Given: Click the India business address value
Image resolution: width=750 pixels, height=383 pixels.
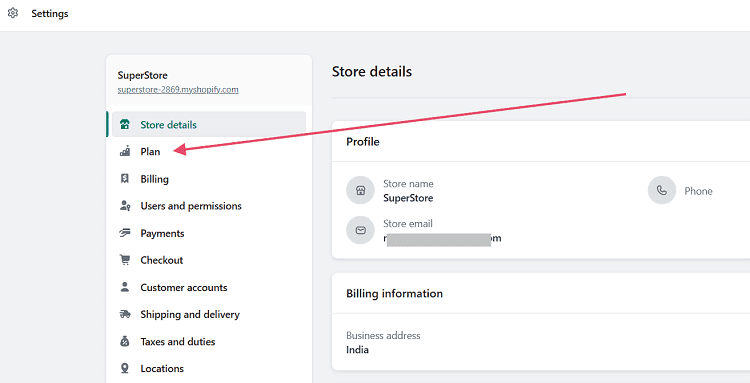Looking at the screenshot, I should click(357, 350).
